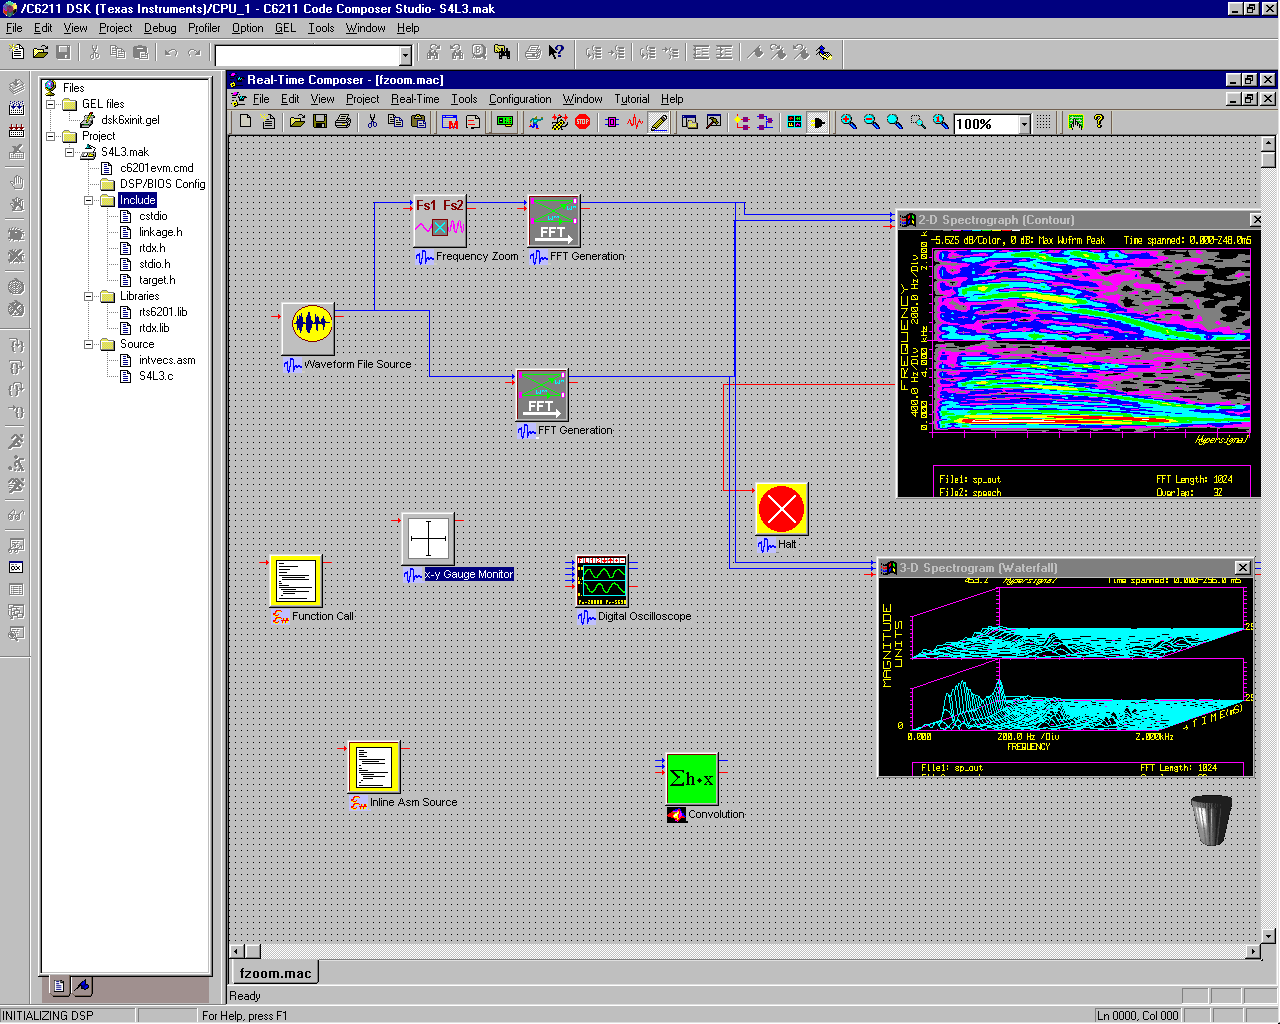Click the Code Composer open file icon
This screenshot has height=1024, width=1280.
[40, 52]
